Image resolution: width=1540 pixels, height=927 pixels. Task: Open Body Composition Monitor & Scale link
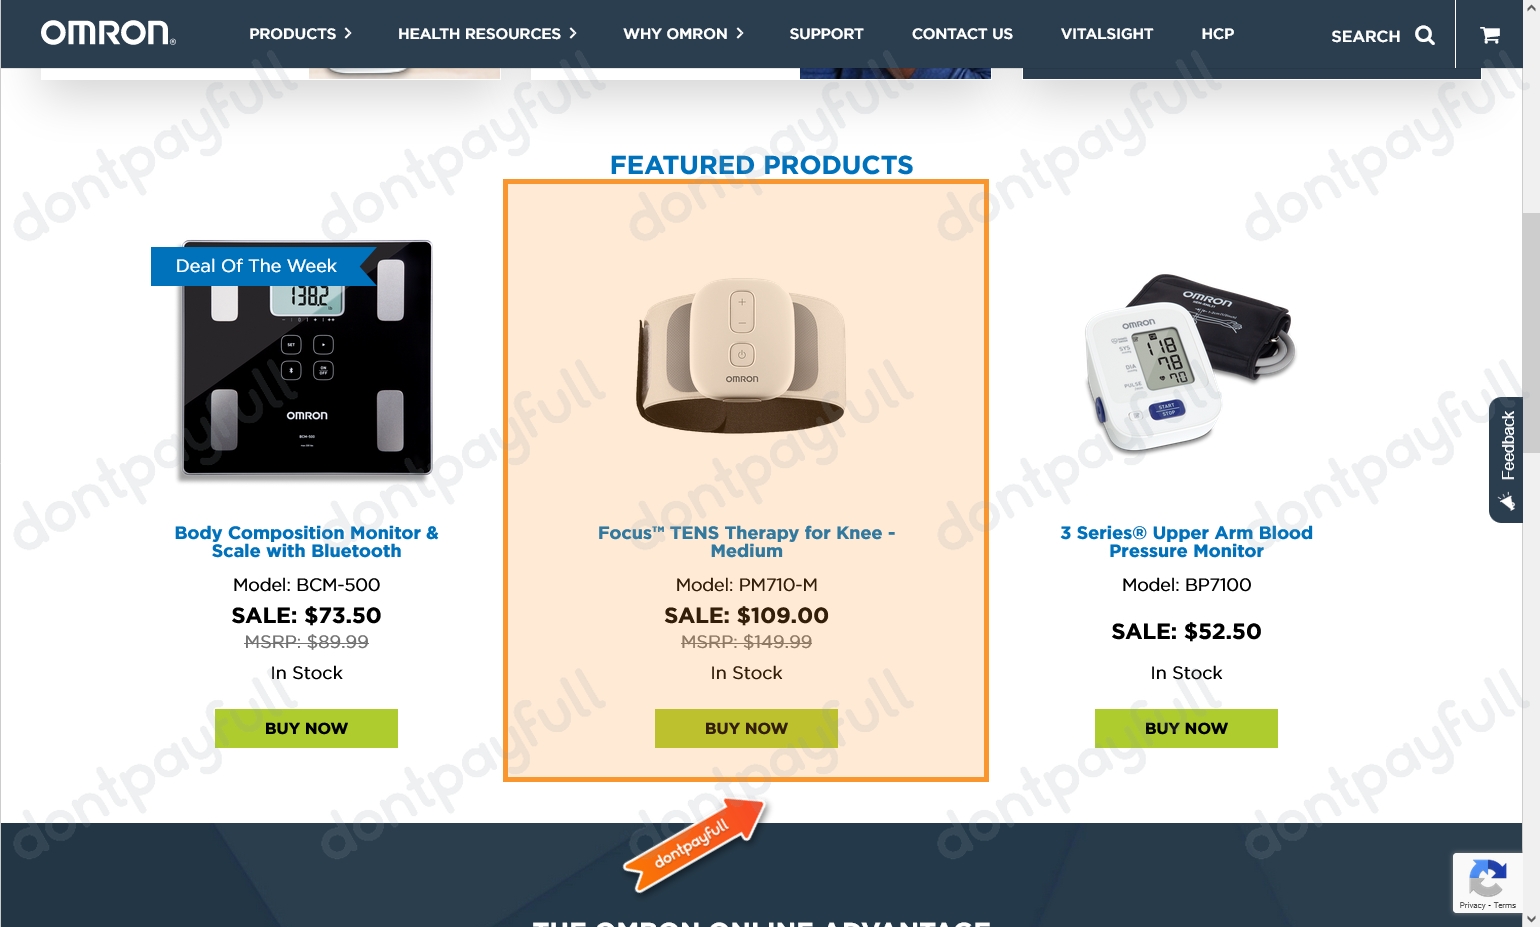tap(306, 542)
